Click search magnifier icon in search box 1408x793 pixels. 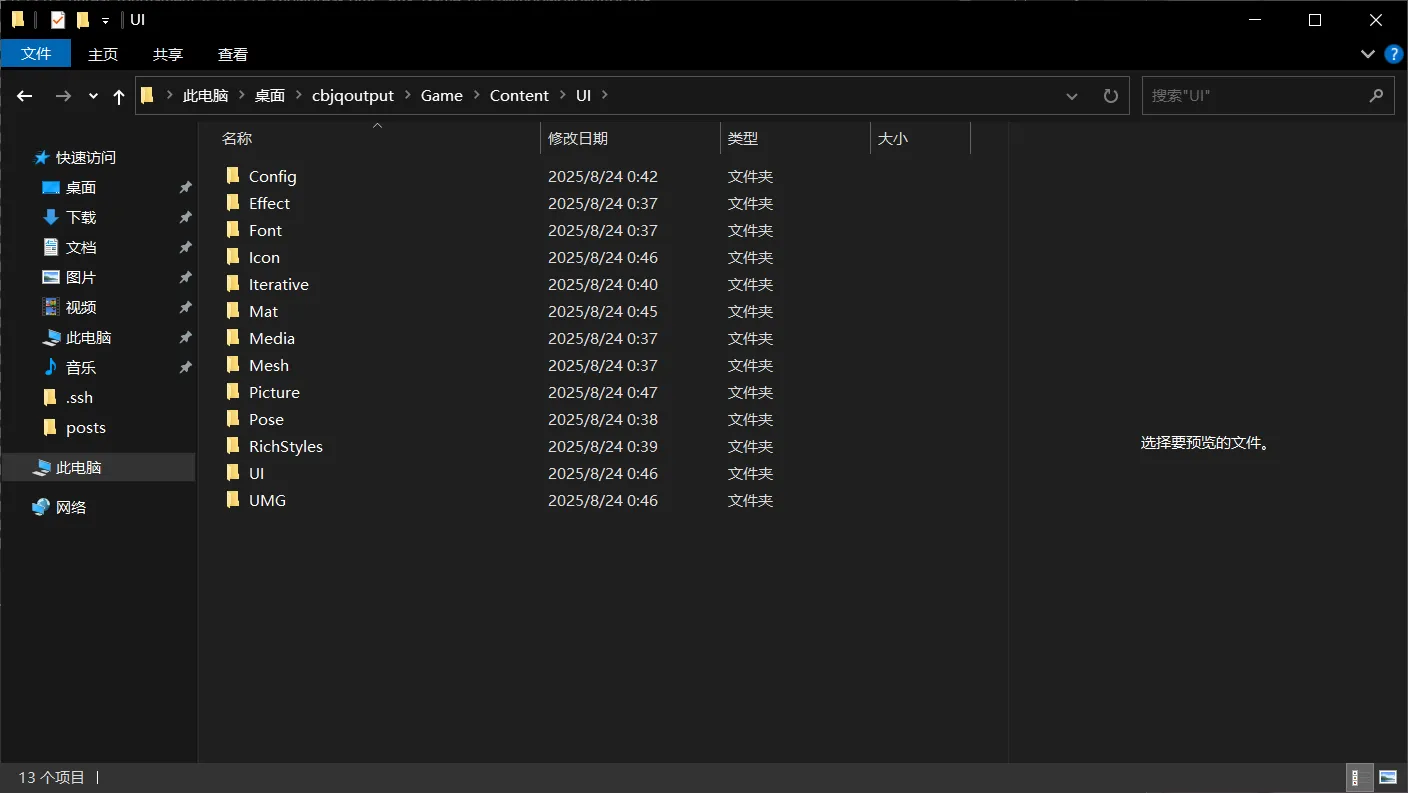click(x=1376, y=96)
